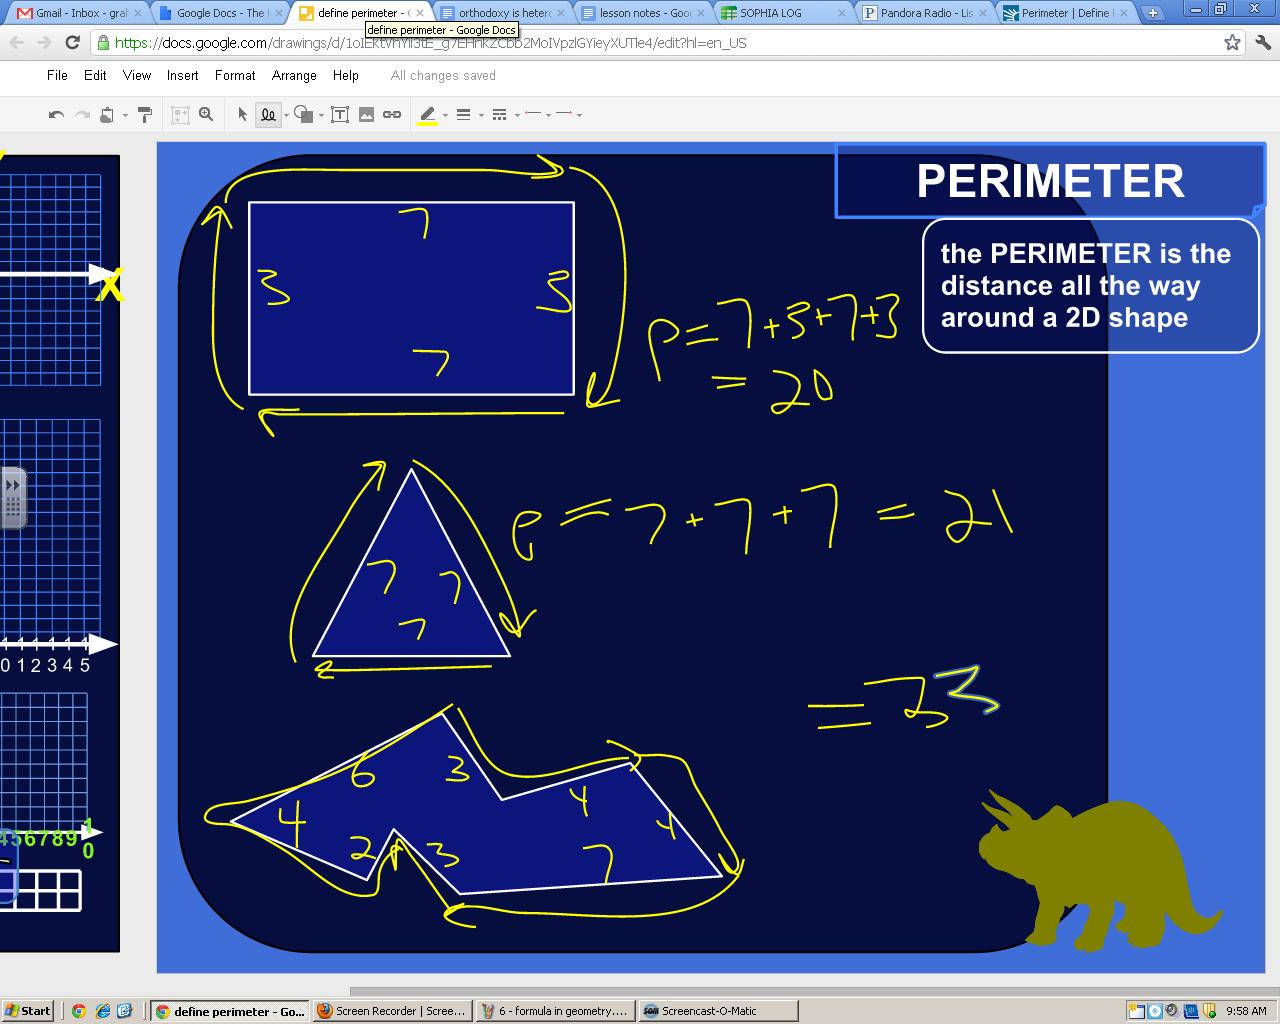Screen dimensions: 1280x1024
Task: Open the Line dash style dropdown
Action: tap(517, 114)
